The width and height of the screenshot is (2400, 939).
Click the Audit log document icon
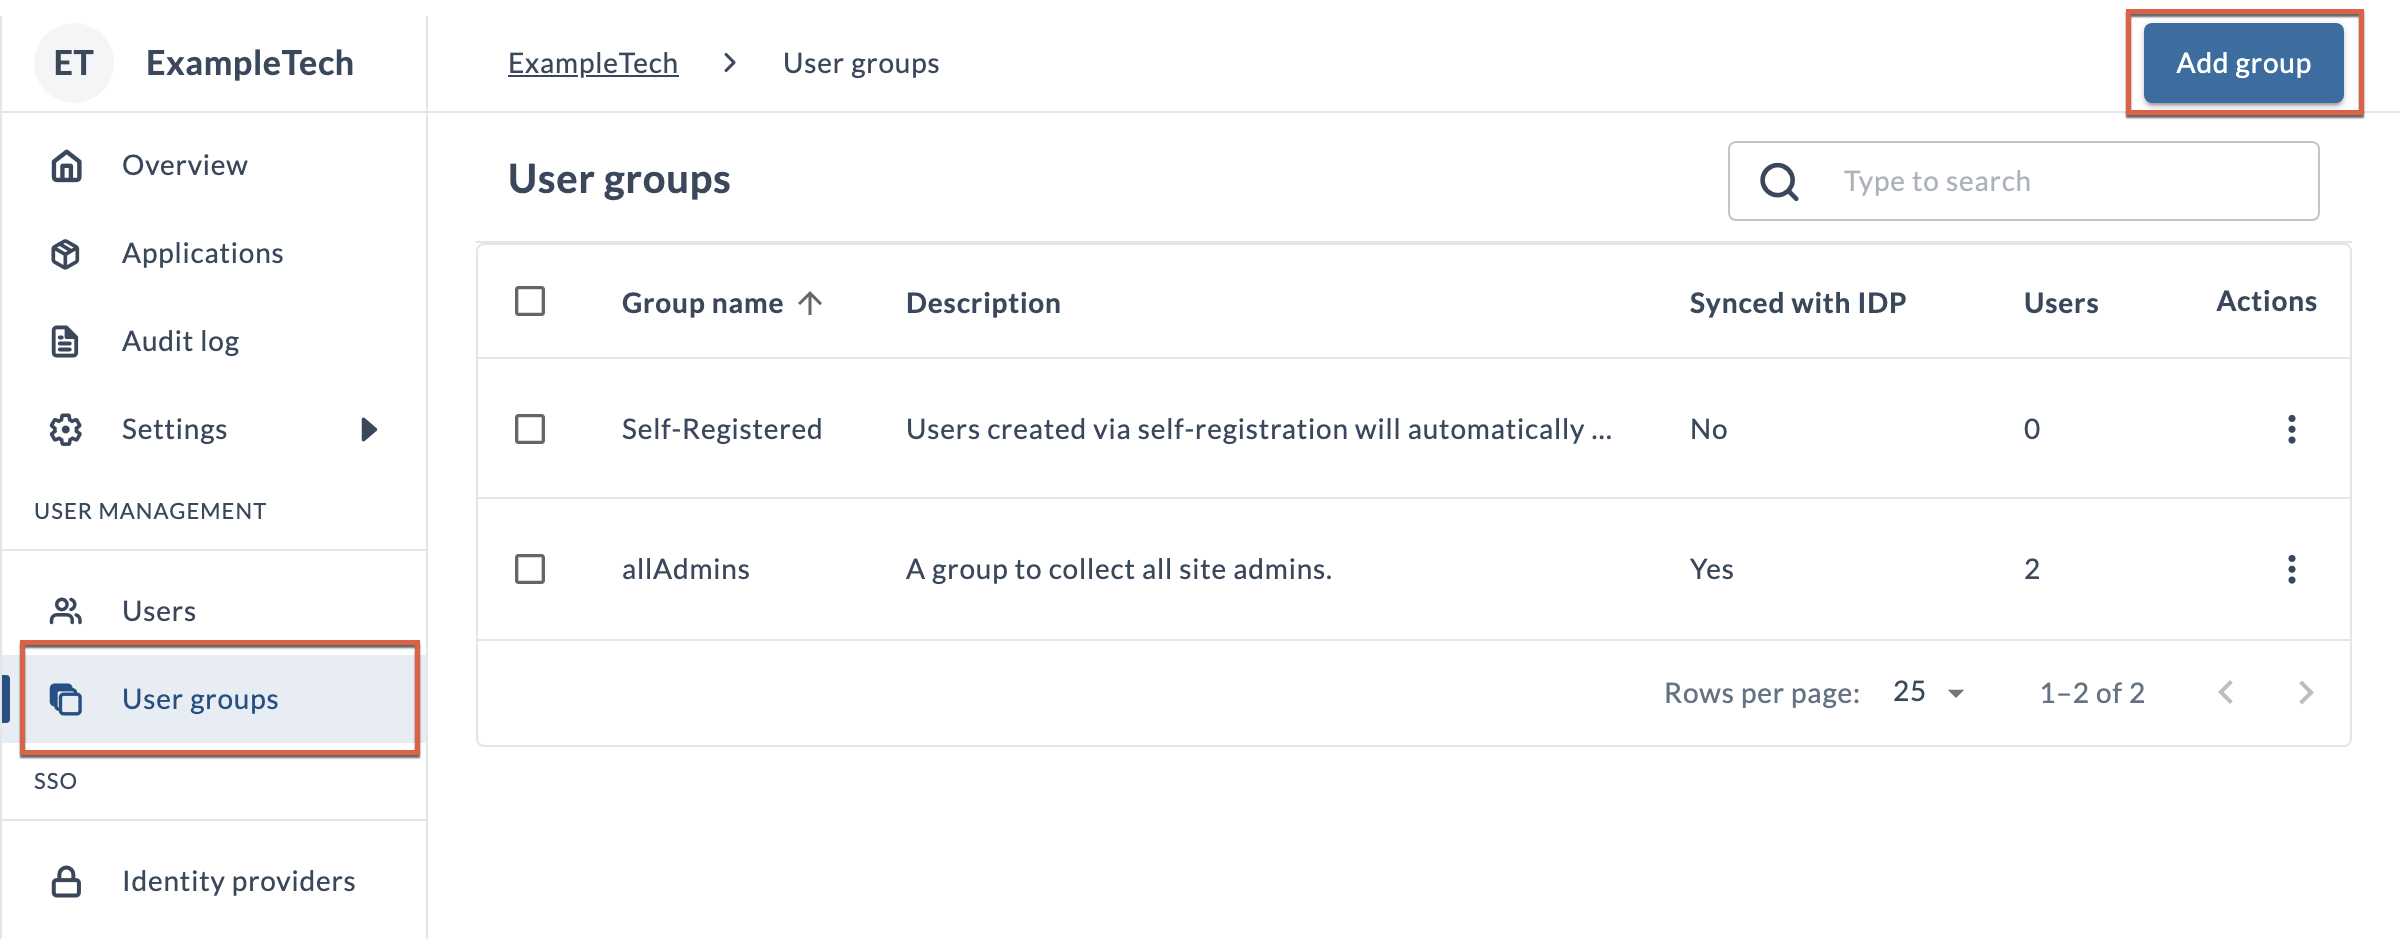(66, 342)
